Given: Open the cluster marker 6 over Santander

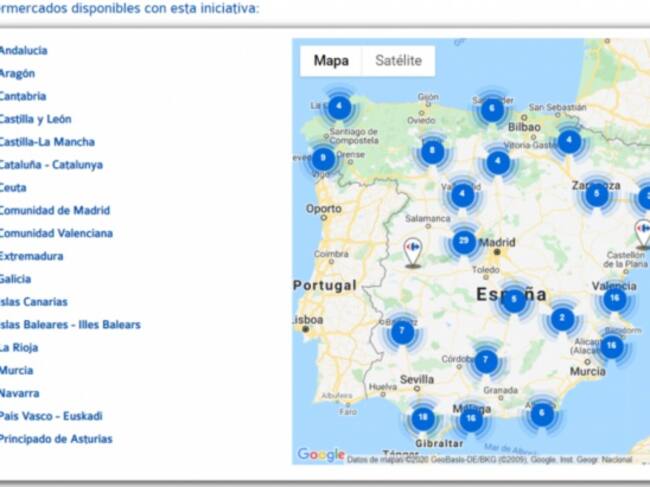Looking at the screenshot, I should (492, 109).
